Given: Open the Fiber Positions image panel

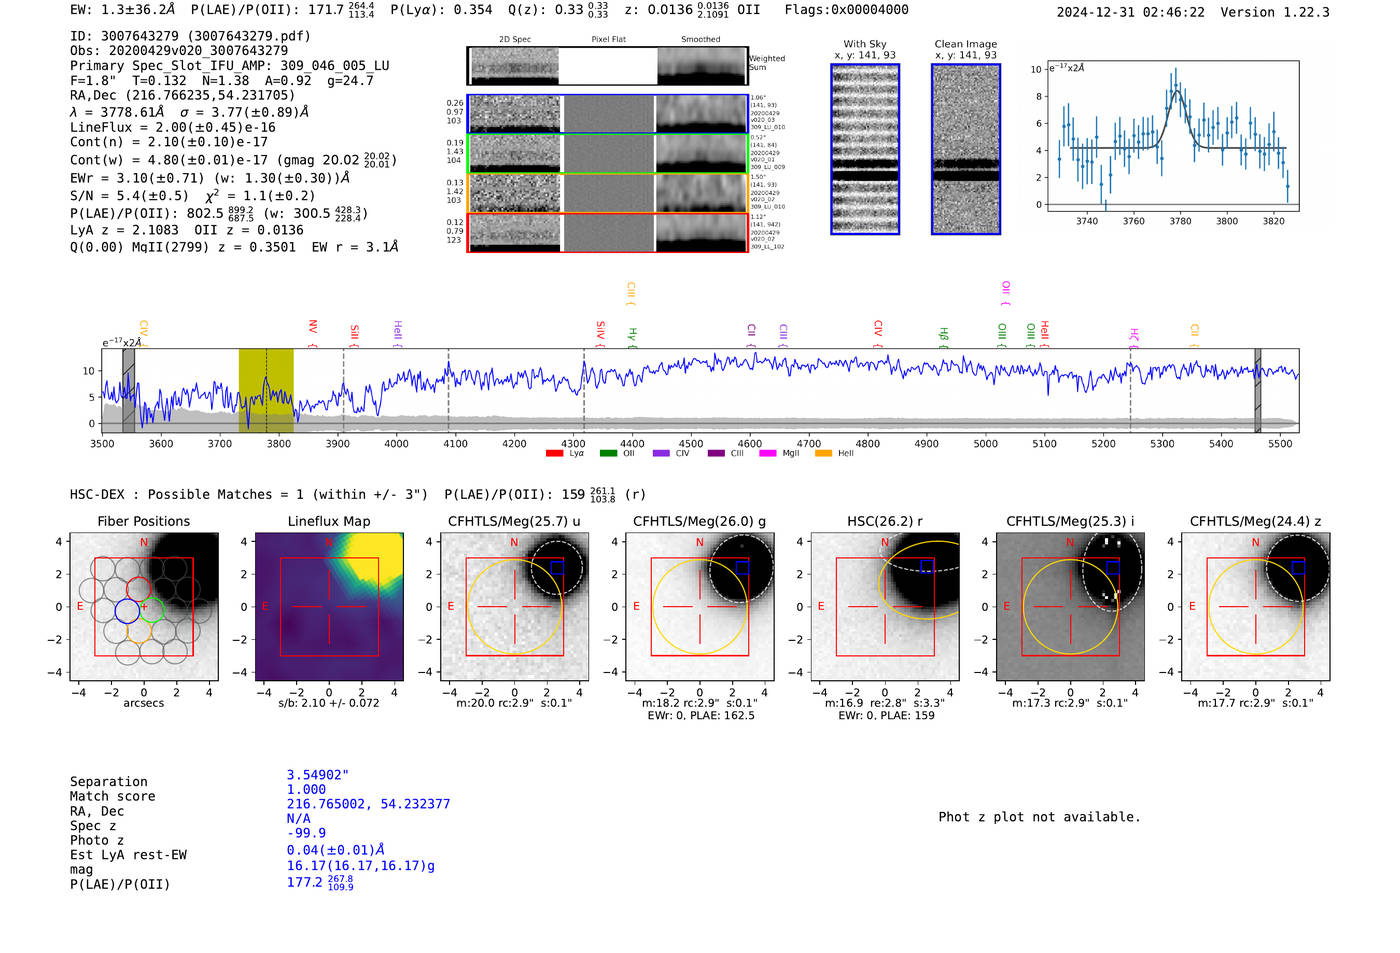Looking at the screenshot, I should pyautogui.click(x=144, y=607).
